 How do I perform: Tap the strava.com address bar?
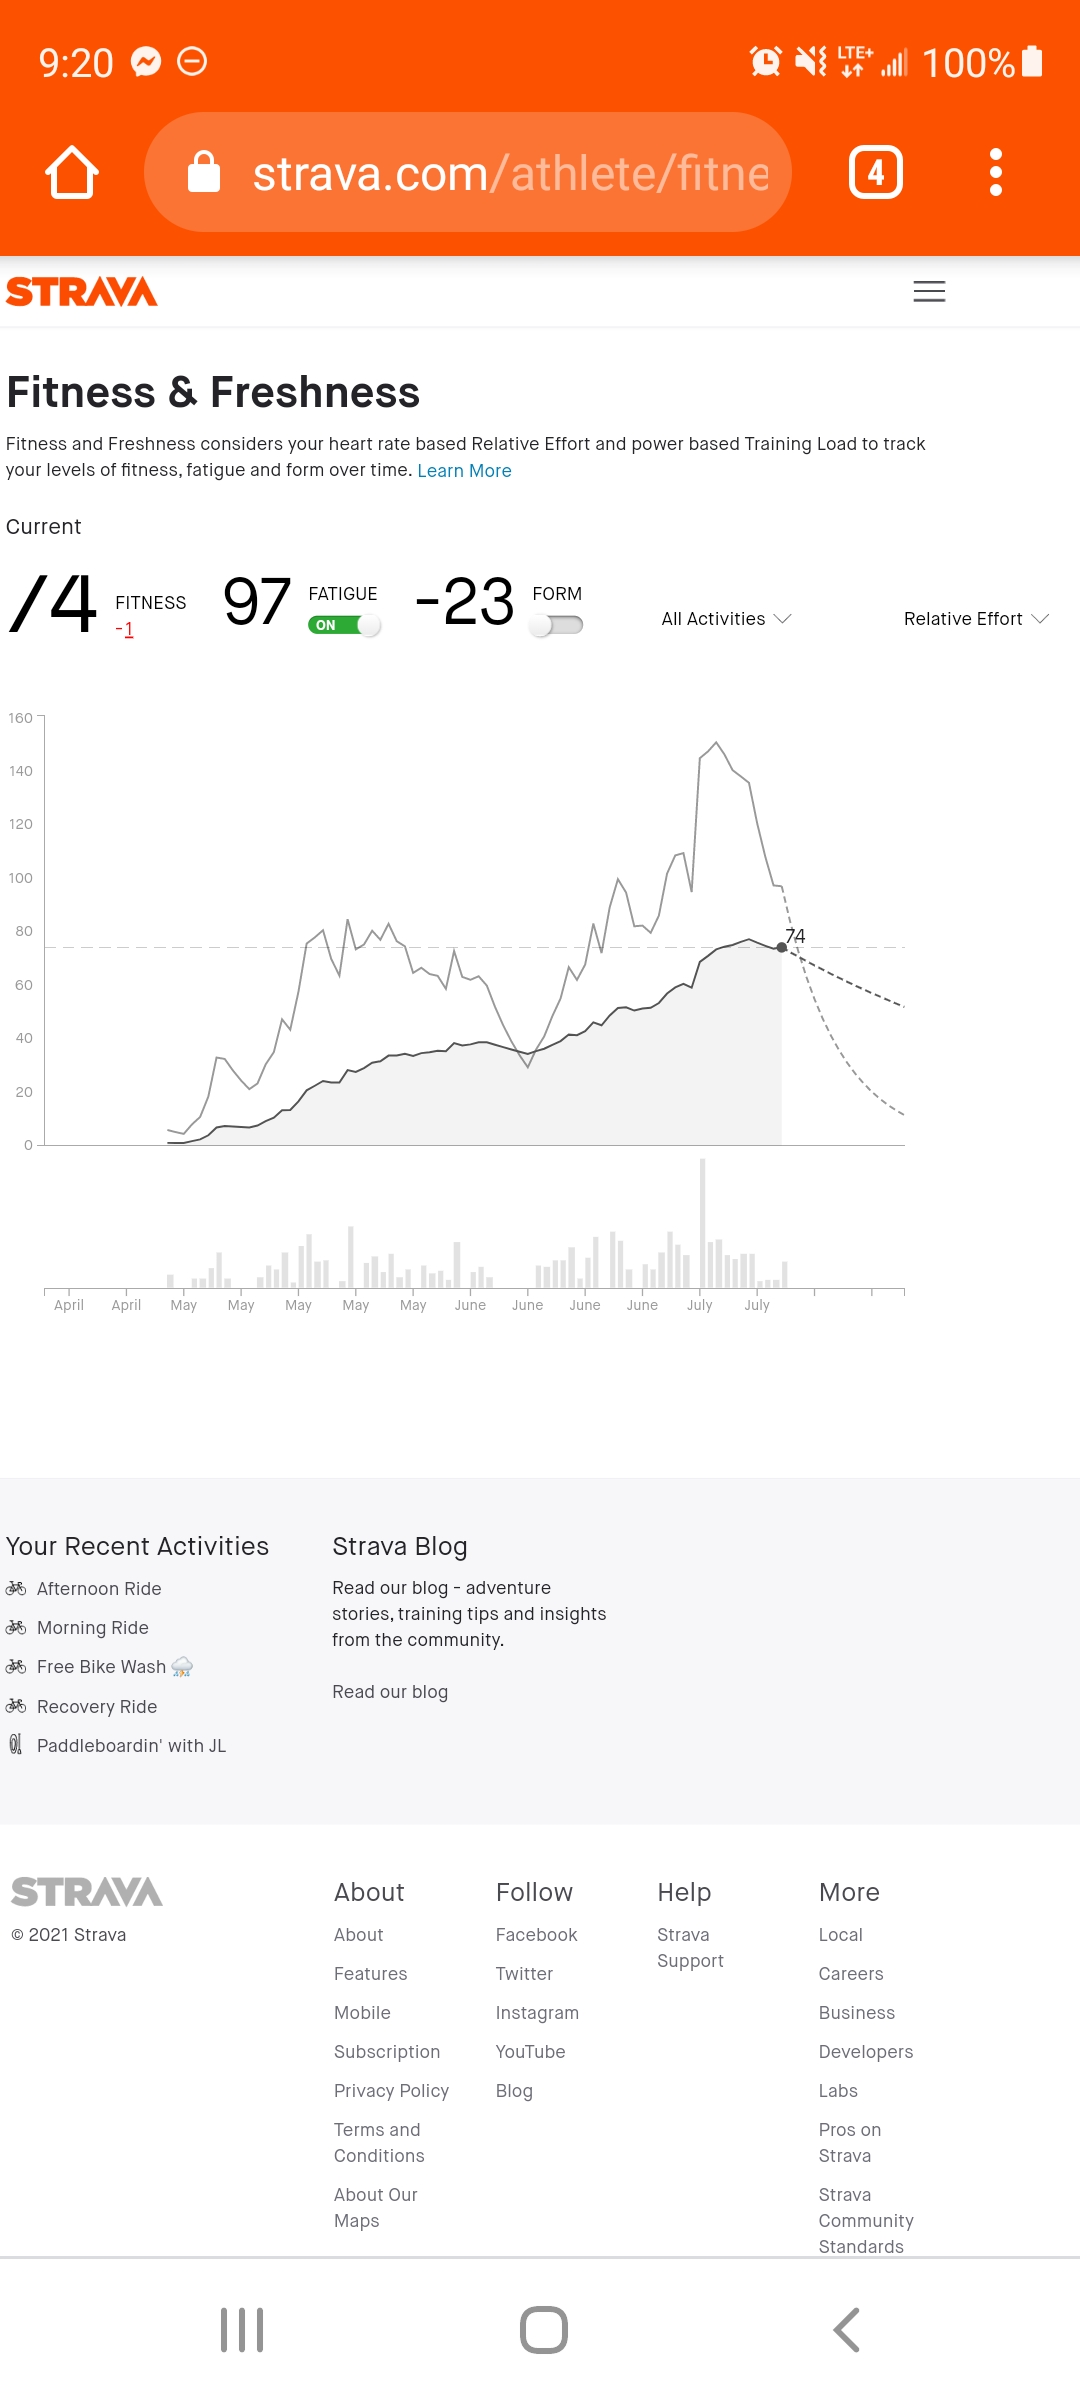pyautogui.click(x=510, y=172)
